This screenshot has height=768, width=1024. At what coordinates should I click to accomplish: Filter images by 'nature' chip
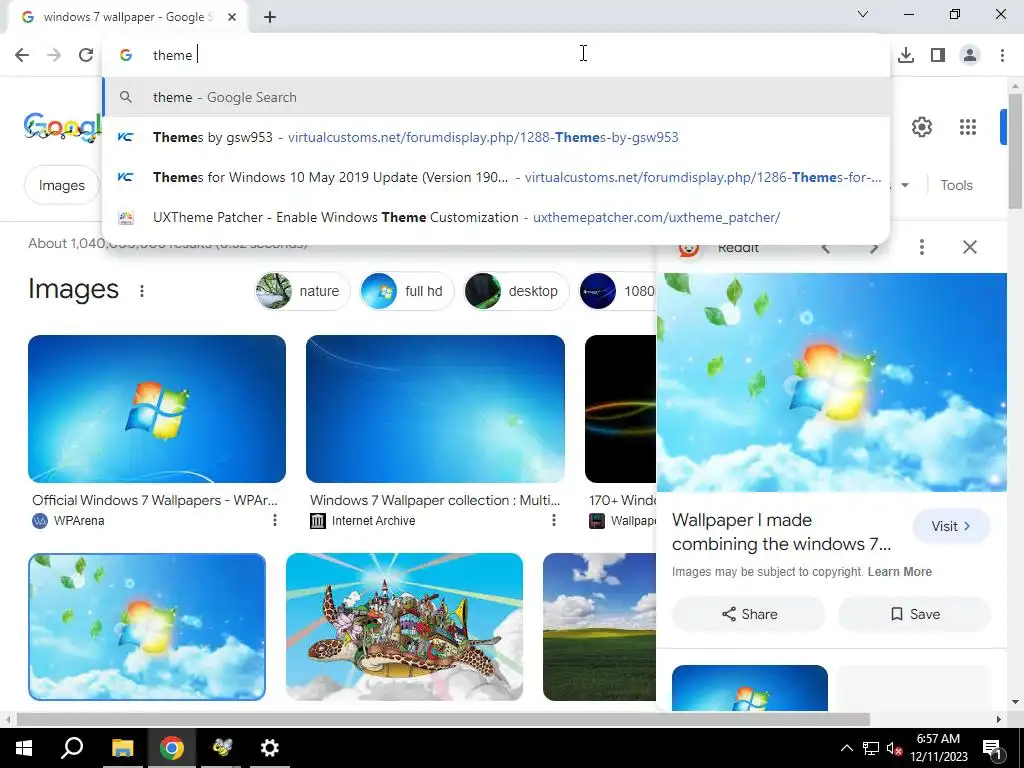(x=302, y=291)
